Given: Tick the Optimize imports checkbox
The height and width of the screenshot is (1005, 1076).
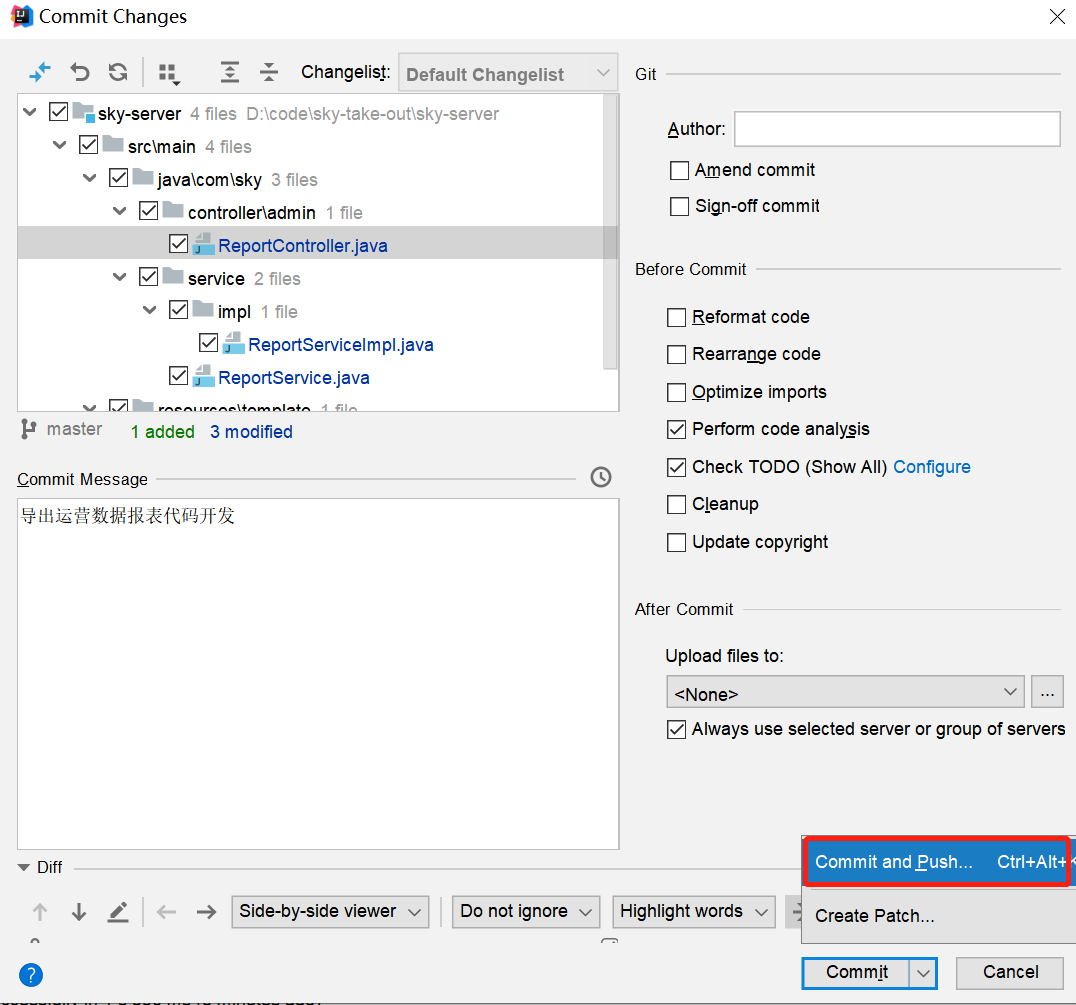Looking at the screenshot, I should click(677, 392).
